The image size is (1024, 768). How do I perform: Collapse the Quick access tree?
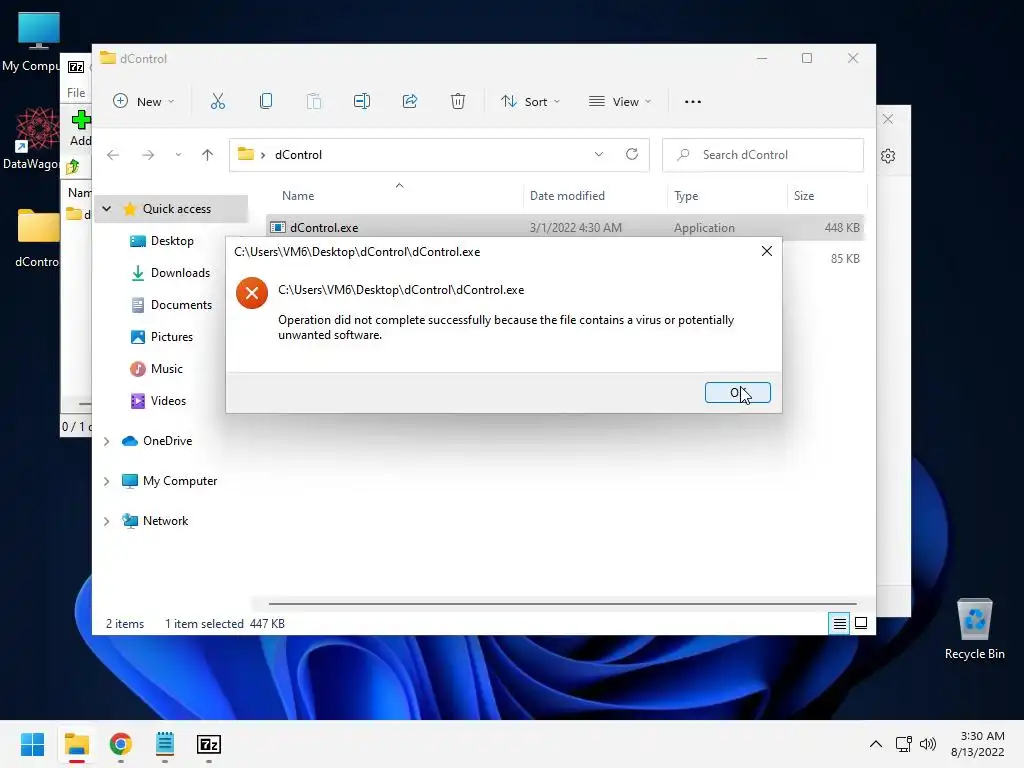click(x=106, y=209)
